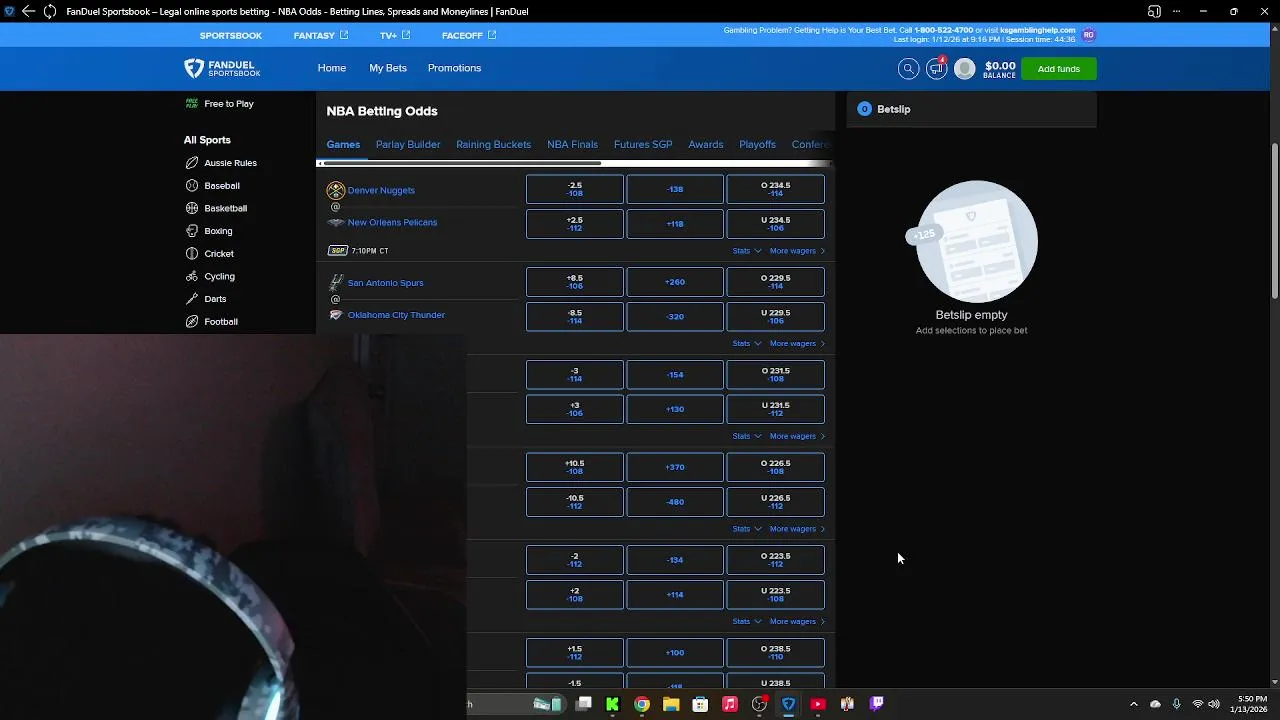The height and width of the screenshot is (720, 1280).
Task: Select Spurs +260 moneyline
Action: (x=675, y=282)
